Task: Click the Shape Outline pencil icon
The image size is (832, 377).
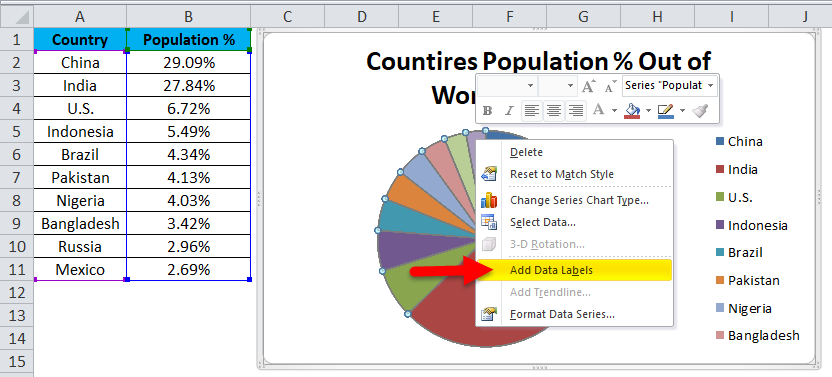Action: click(665, 110)
